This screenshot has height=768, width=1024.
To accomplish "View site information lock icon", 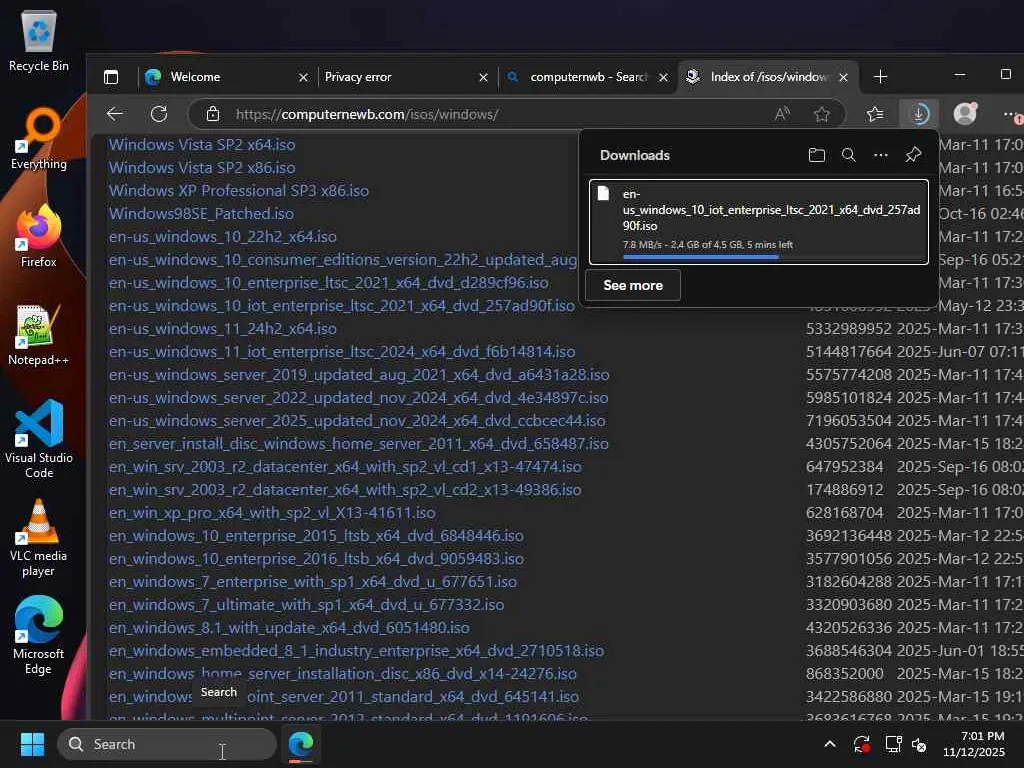I will [213, 114].
